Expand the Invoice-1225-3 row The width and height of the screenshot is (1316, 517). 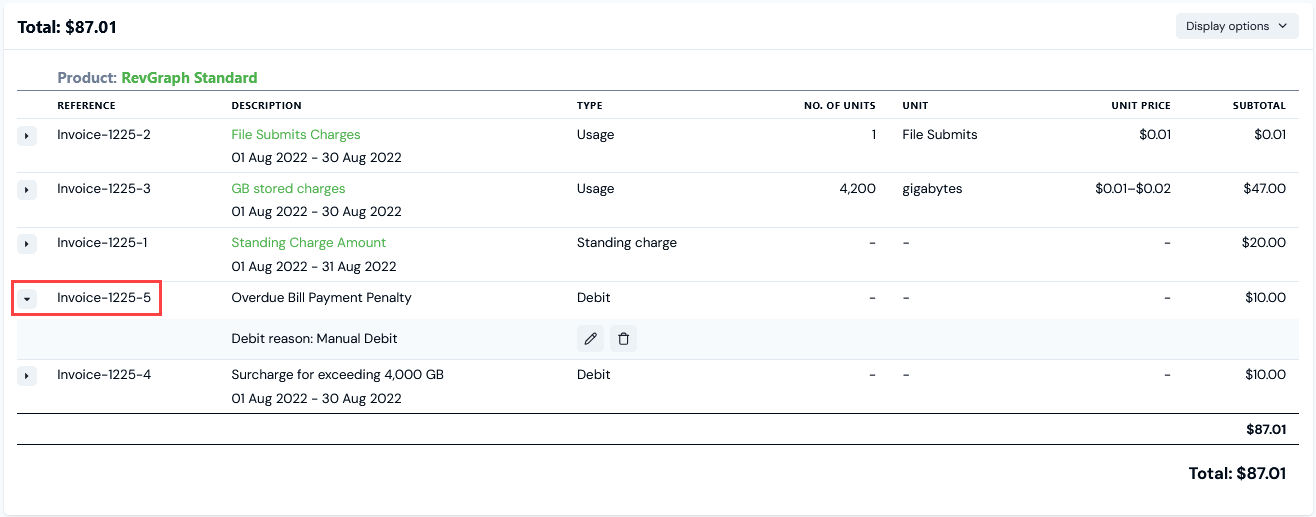tap(27, 189)
